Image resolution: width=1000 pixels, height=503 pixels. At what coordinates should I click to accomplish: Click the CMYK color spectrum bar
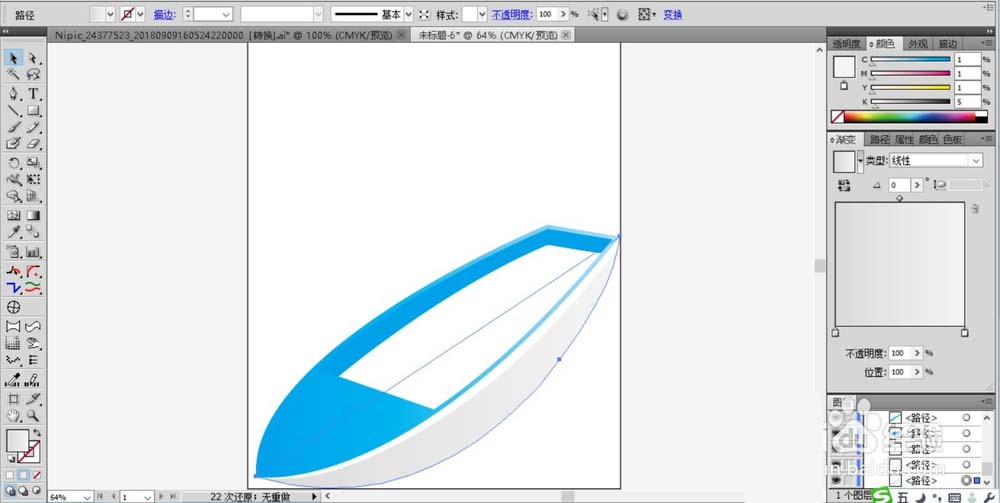[910, 117]
